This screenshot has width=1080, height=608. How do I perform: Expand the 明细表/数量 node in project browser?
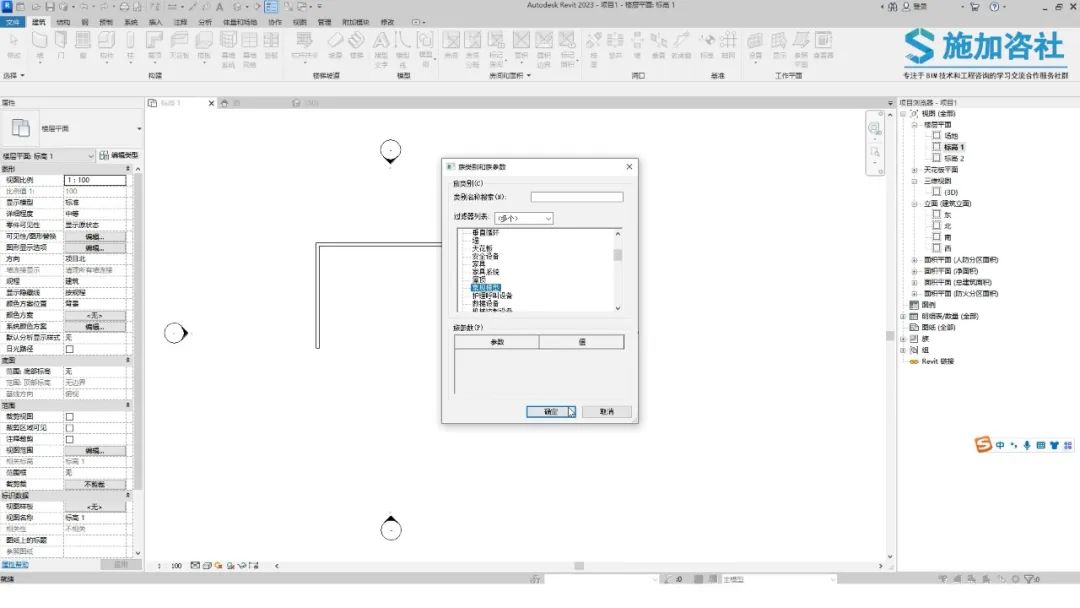point(903,316)
